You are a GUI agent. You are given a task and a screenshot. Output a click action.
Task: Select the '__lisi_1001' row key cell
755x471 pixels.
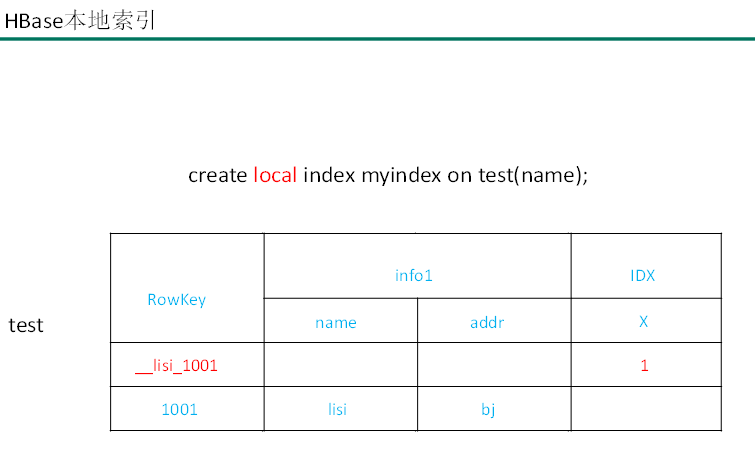(x=187, y=365)
